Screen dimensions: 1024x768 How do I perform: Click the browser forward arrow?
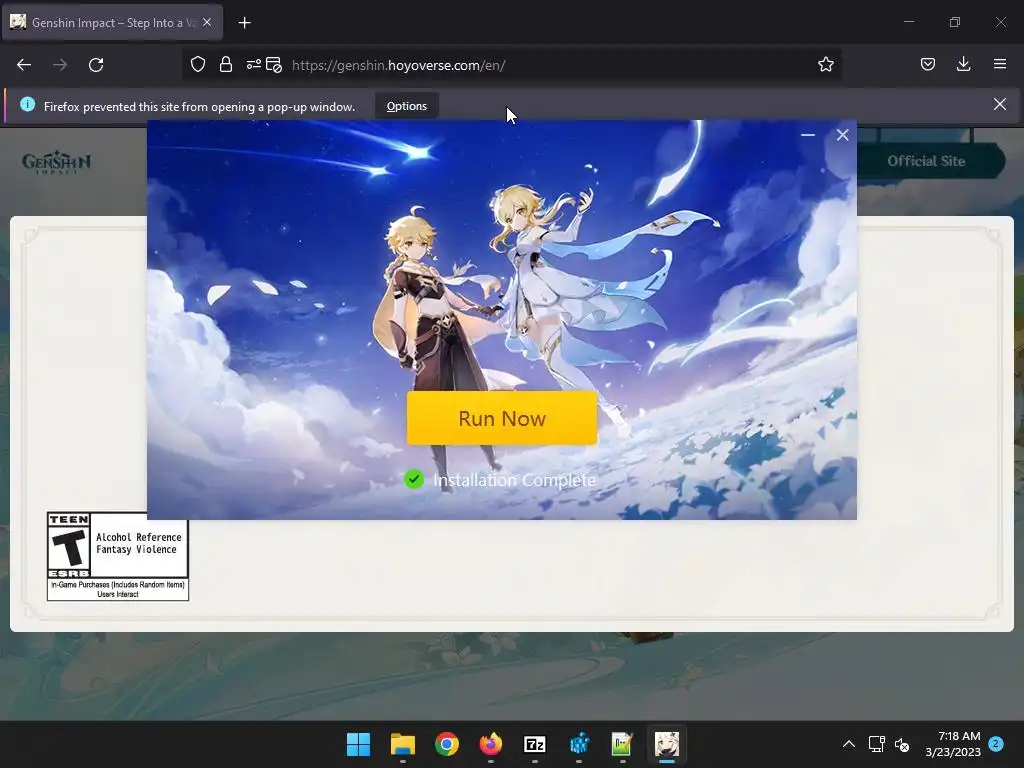(60, 65)
